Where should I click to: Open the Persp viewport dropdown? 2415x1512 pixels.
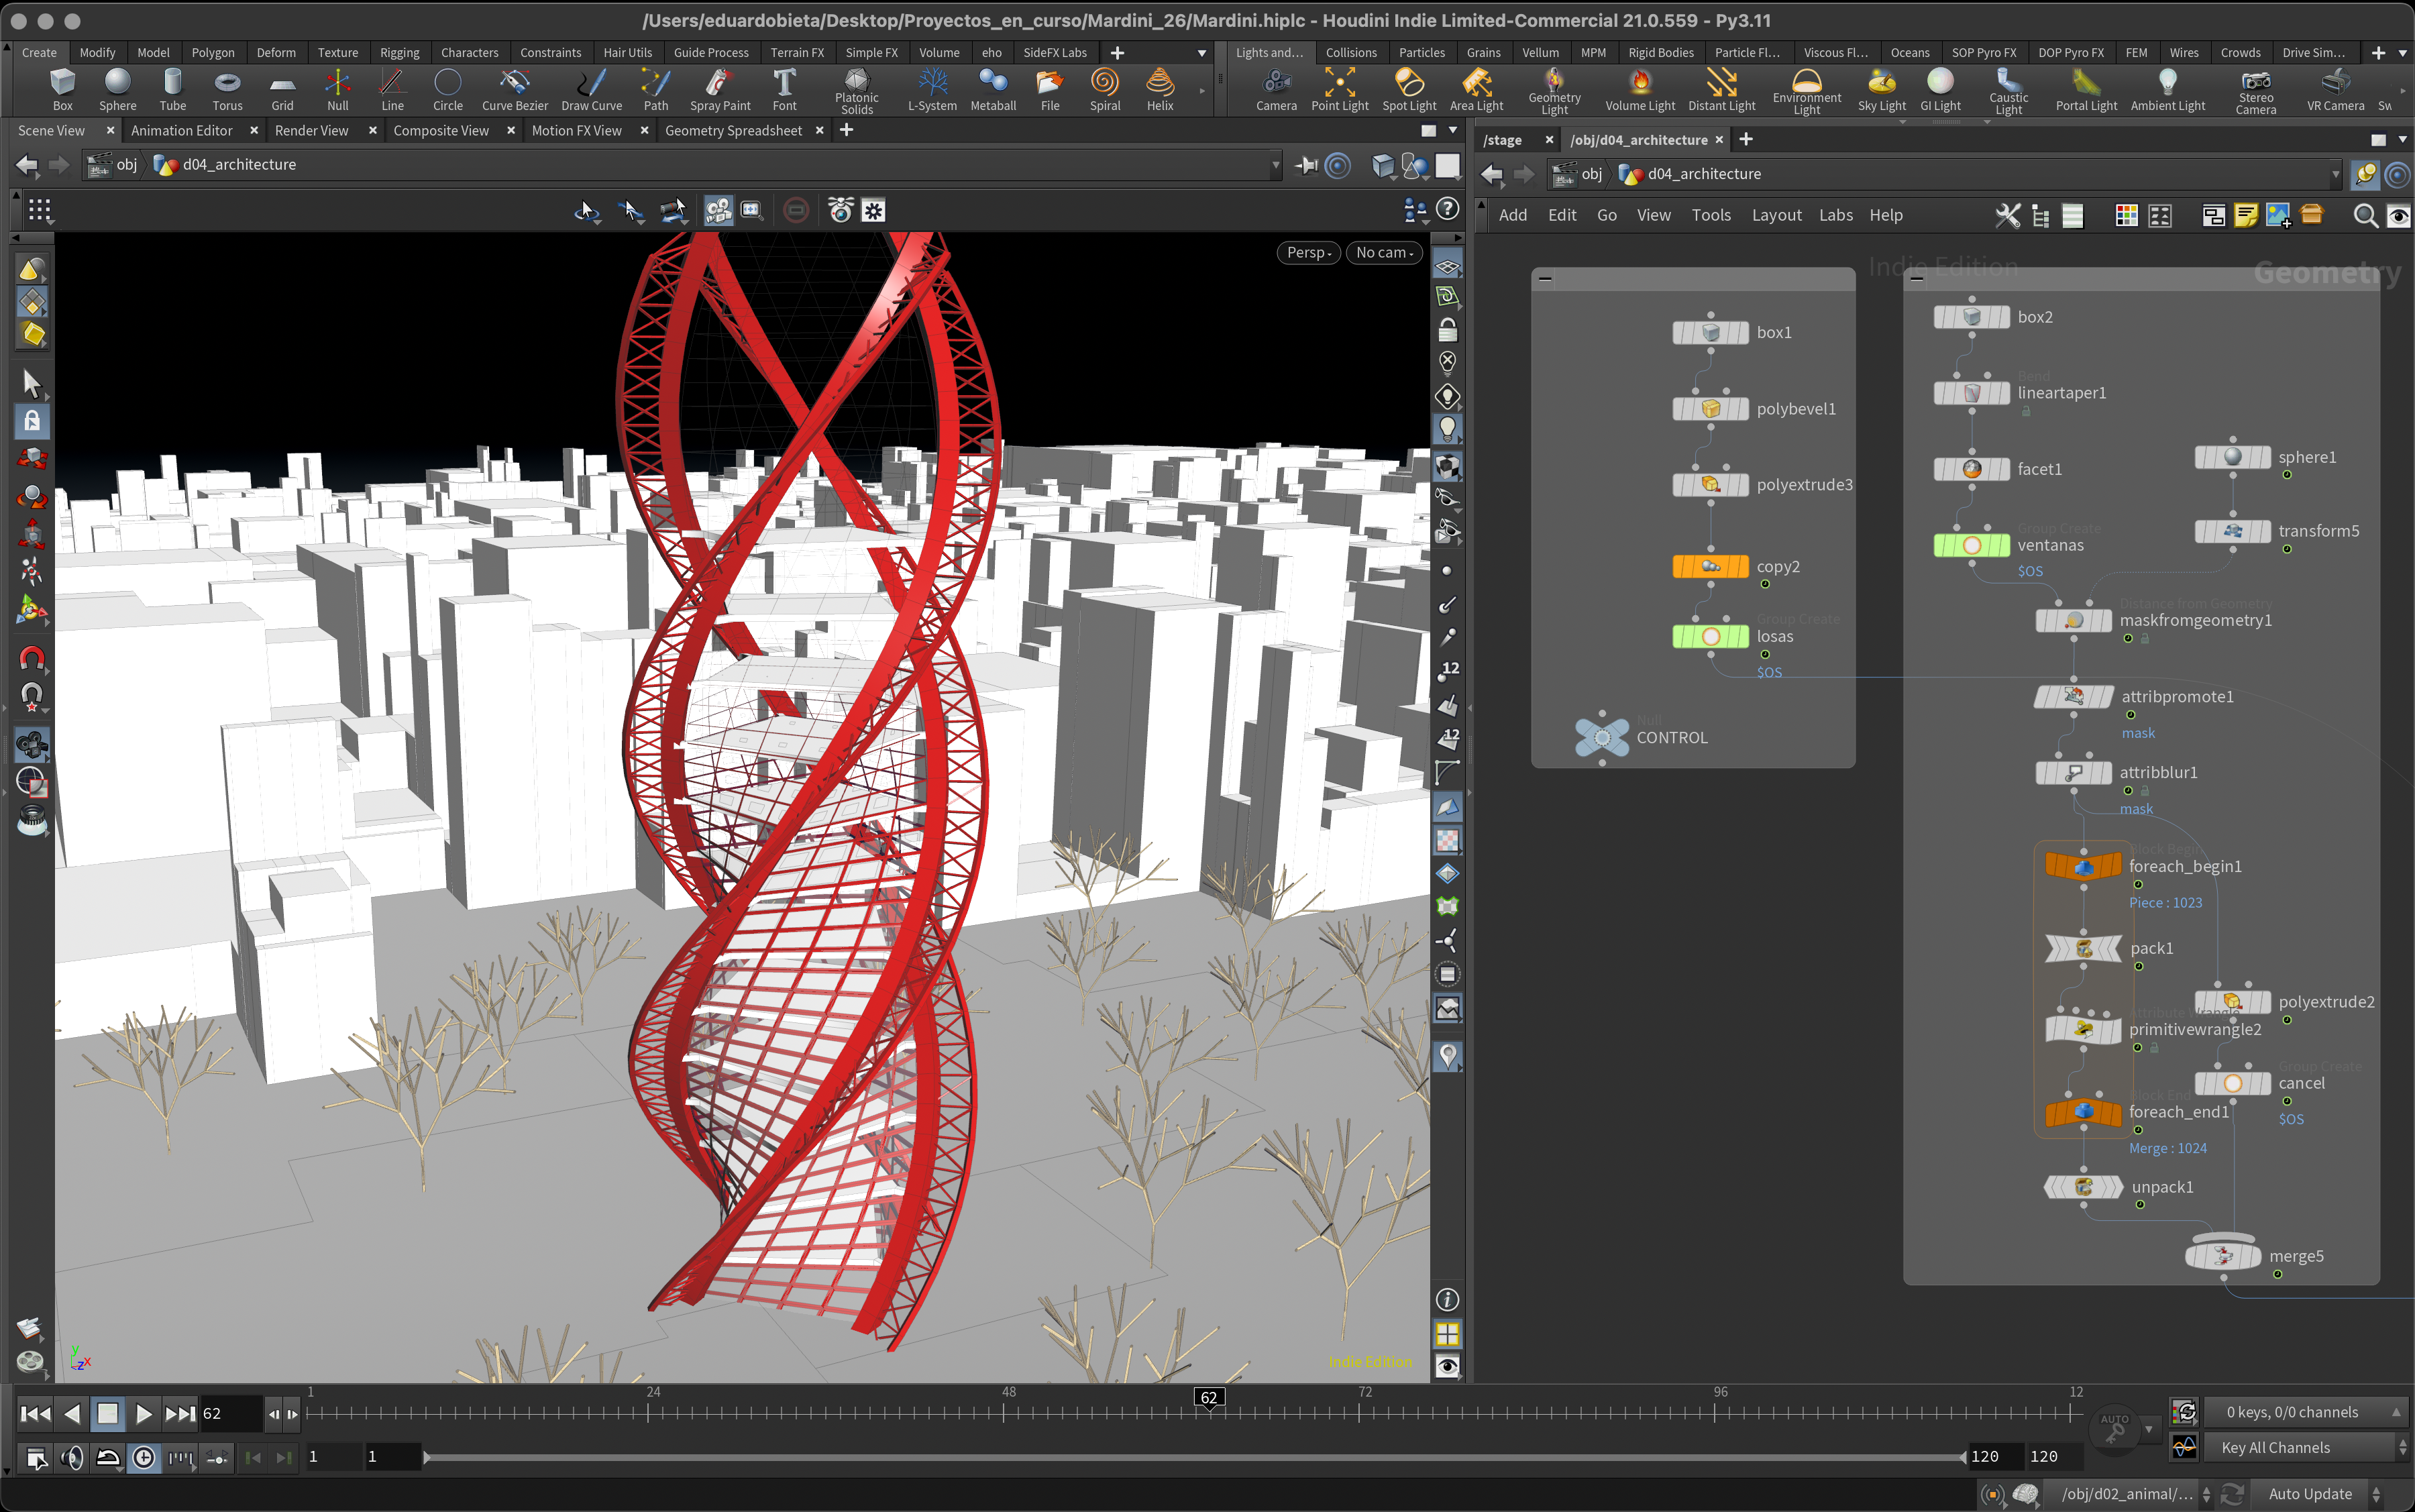point(1308,253)
